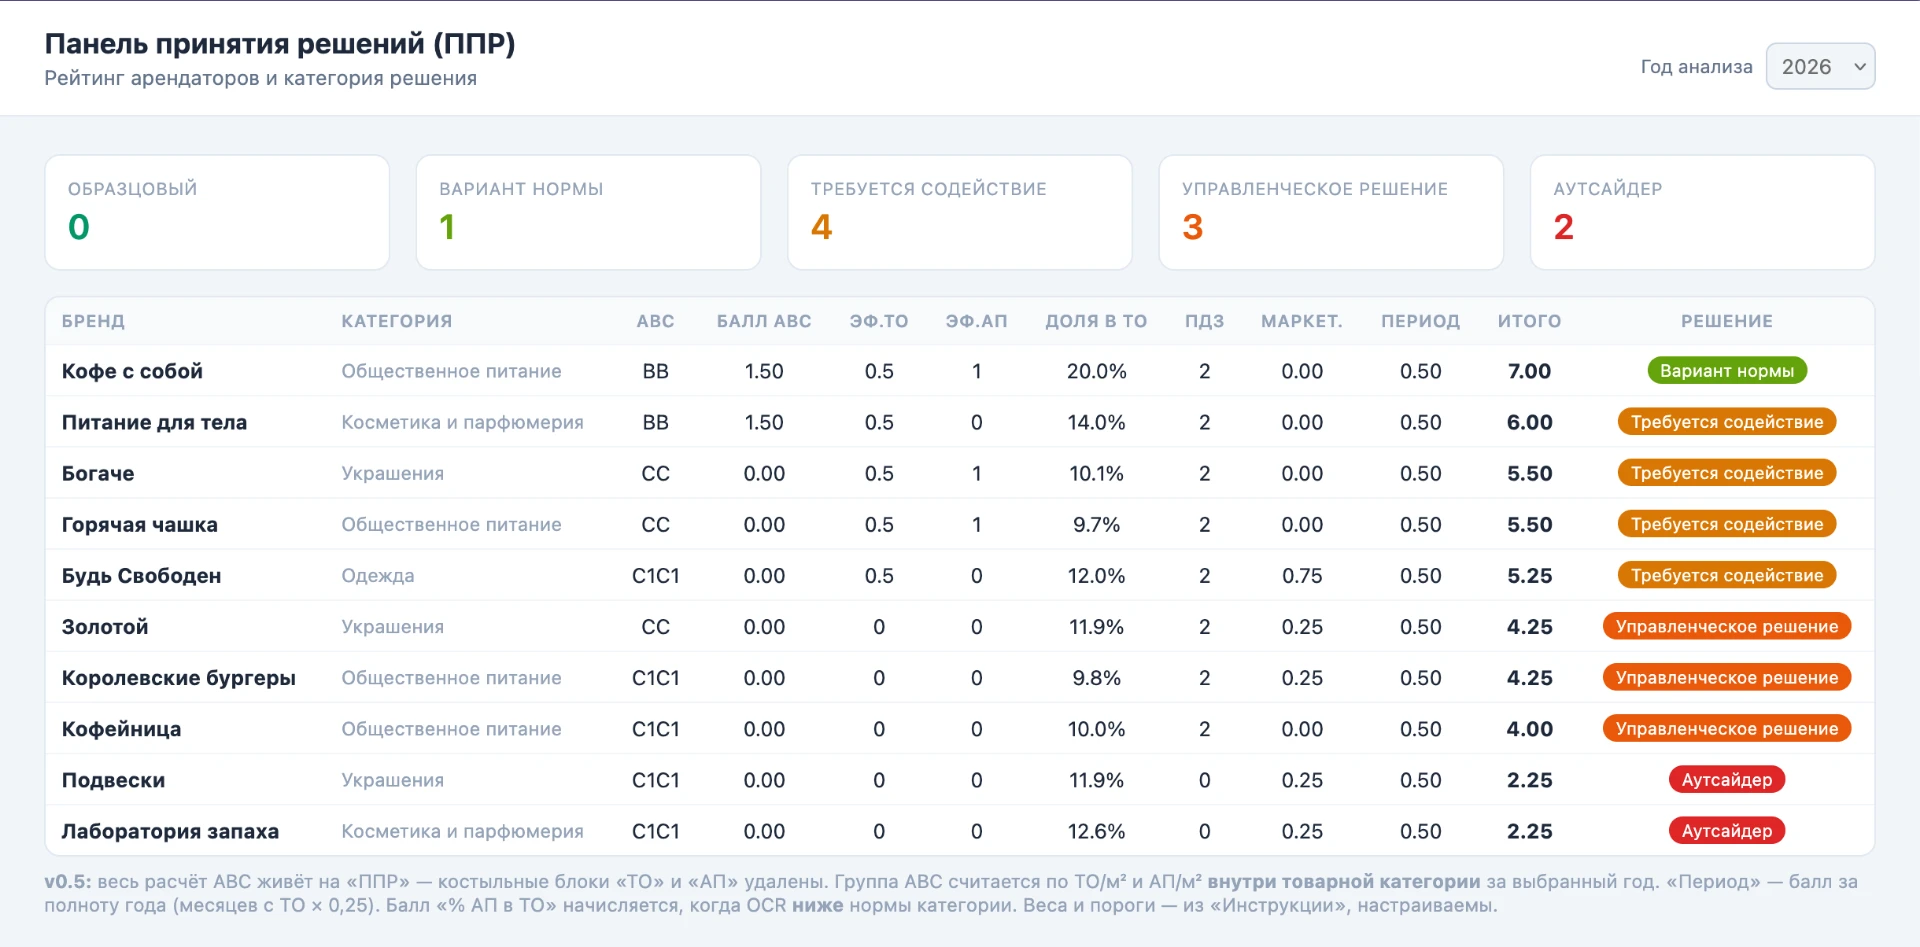
Task: Click the Аутсайдер summary card
Action: [x=1702, y=212]
